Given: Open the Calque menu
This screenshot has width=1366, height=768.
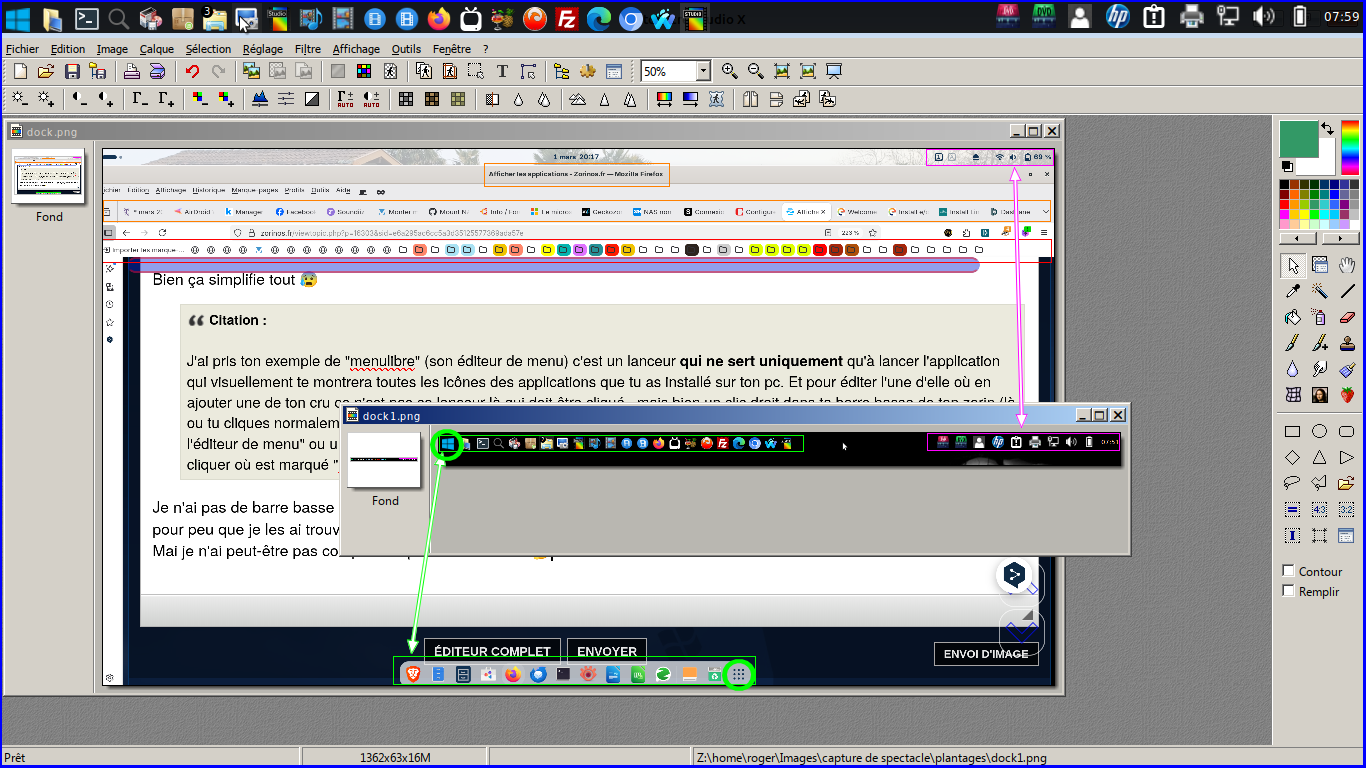Looking at the screenshot, I should (156, 48).
